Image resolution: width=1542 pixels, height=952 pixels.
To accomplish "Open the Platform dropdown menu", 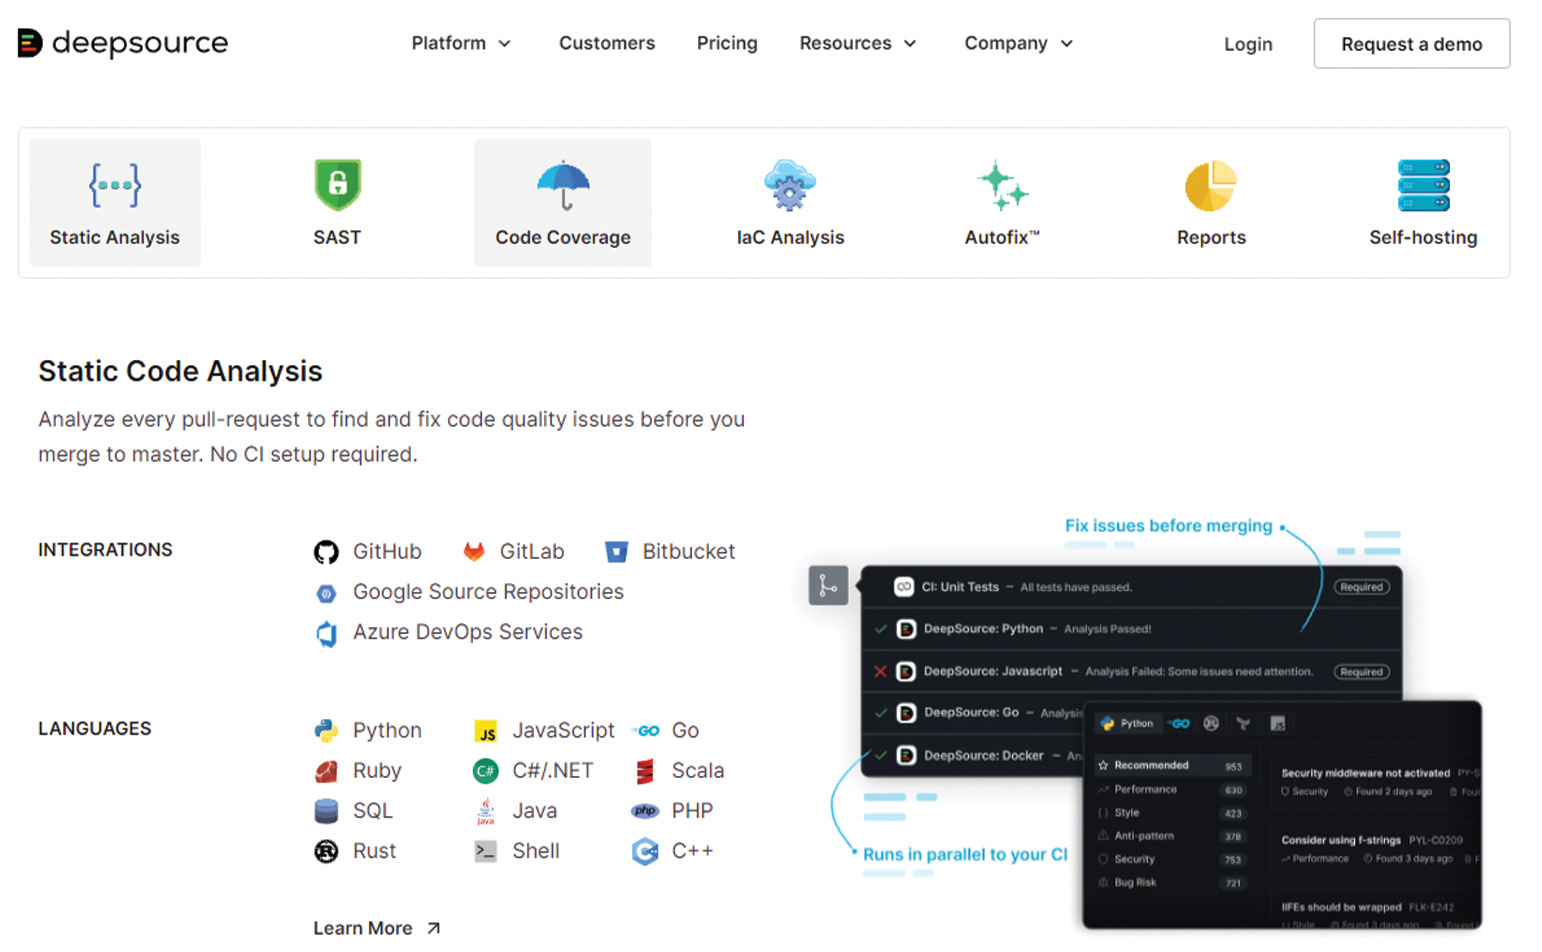I will pos(460,43).
